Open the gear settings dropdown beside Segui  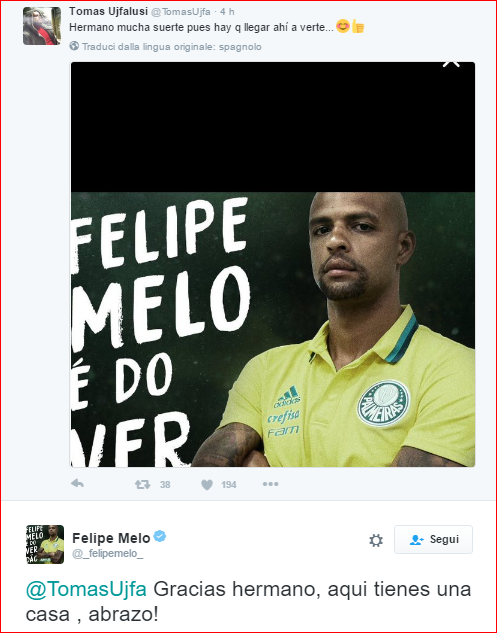click(376, 540)
